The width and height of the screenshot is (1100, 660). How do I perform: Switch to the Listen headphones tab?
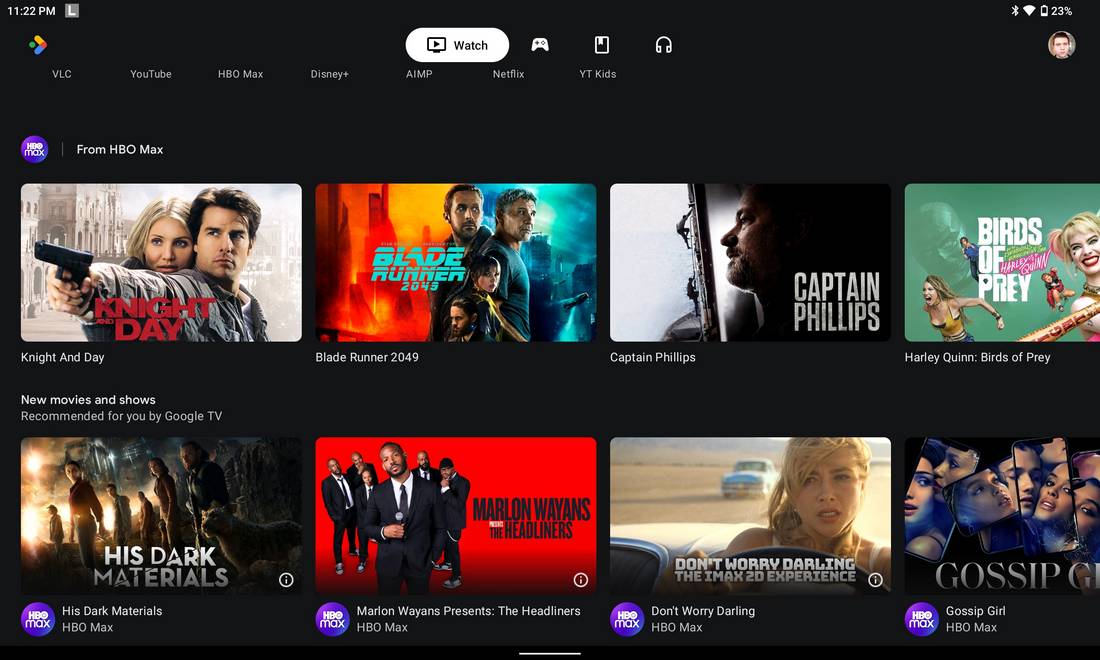click(664, 45)
